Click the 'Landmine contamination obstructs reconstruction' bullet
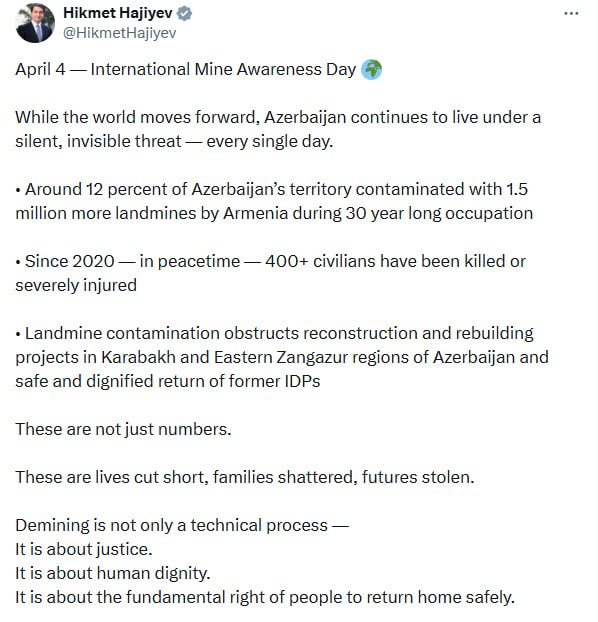598x622 pixels. (x=282, y=357)
